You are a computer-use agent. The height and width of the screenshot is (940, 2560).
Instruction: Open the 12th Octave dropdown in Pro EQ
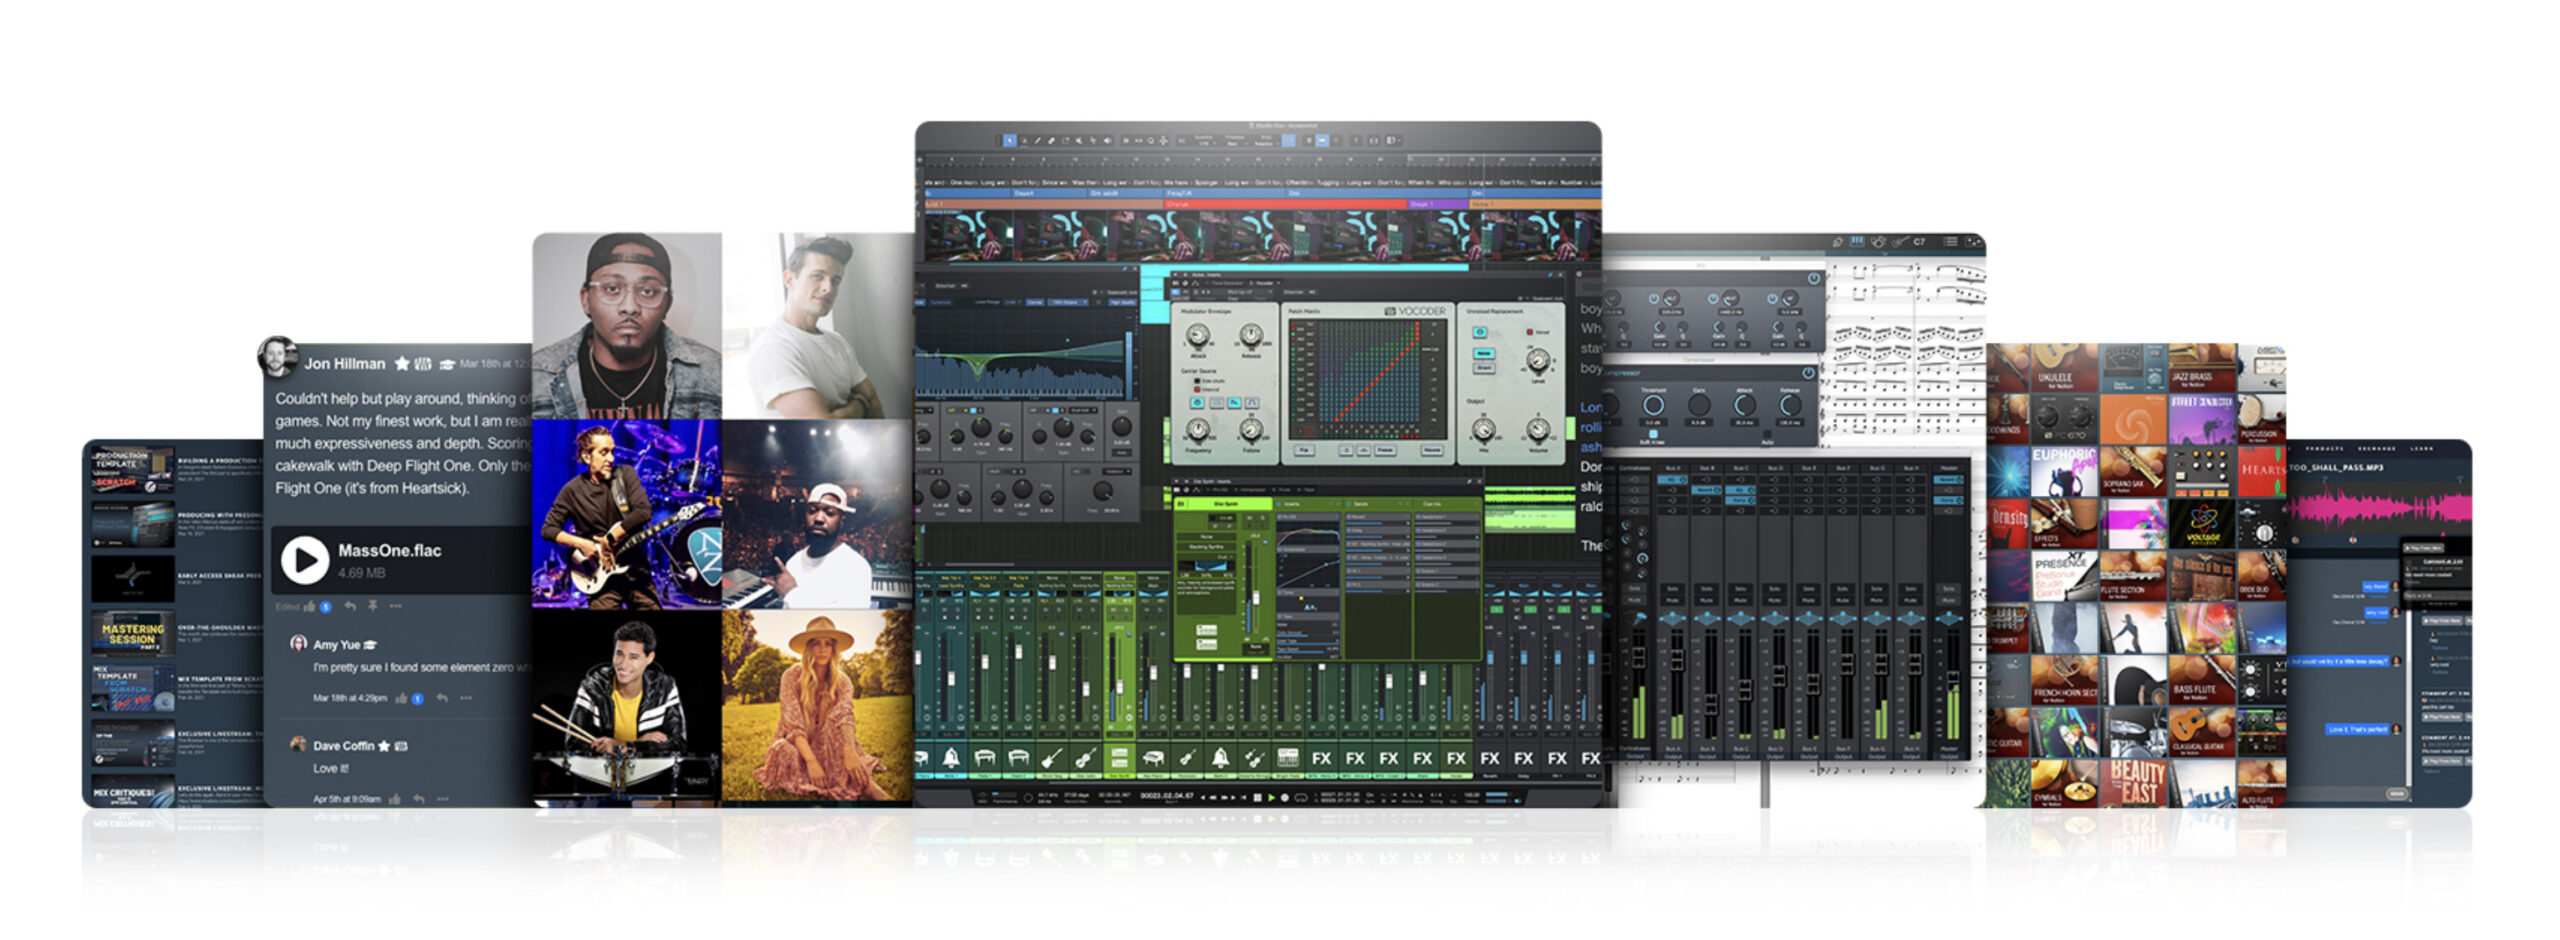point(1068,302)
